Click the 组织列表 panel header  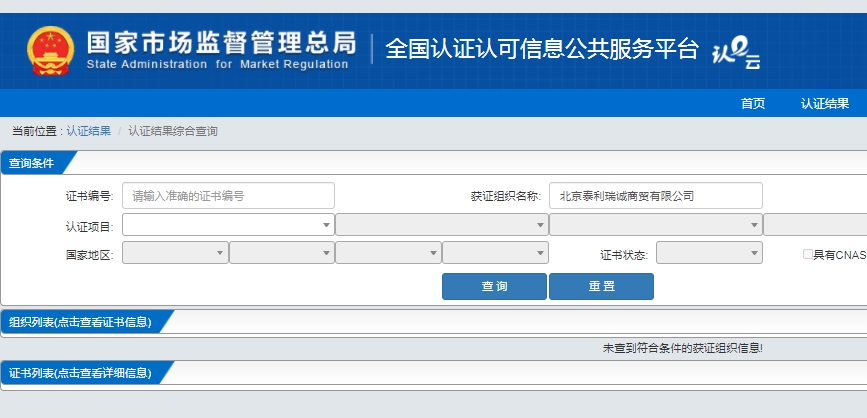tap(80, 322)
